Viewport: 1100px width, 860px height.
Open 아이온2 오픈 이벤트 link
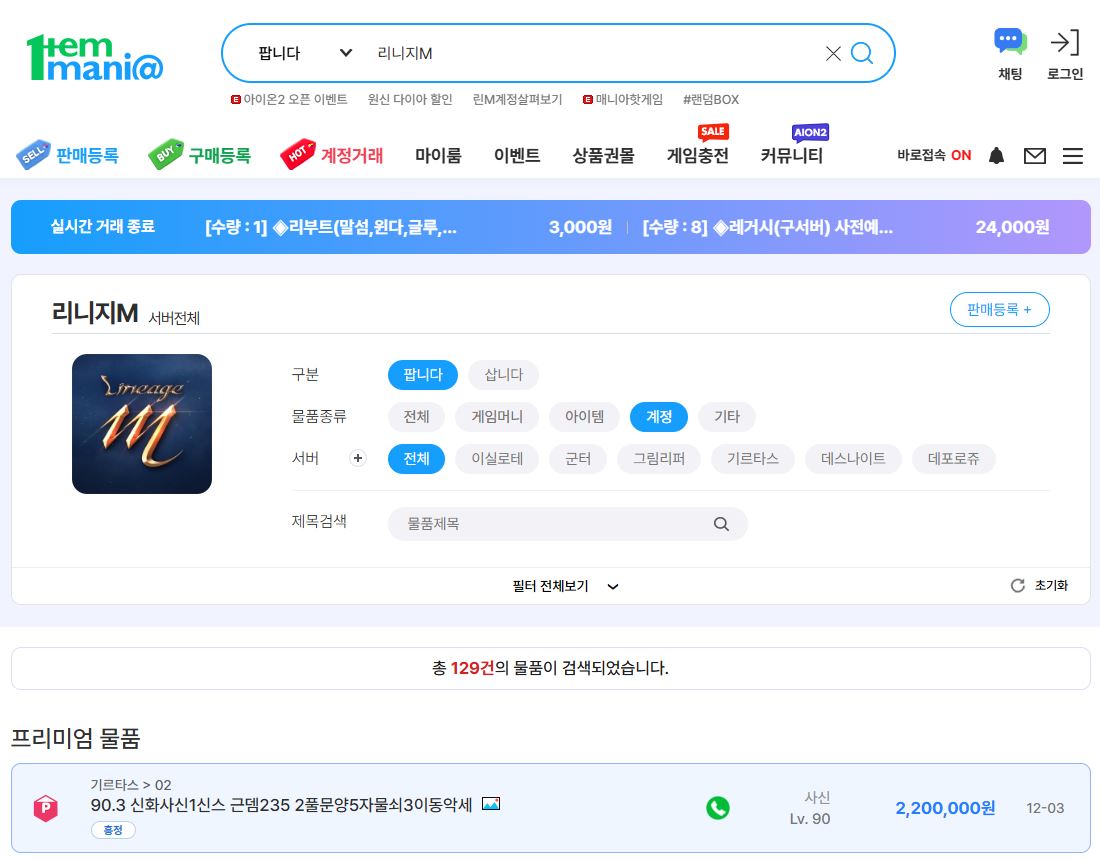click(x=289, y=100)
